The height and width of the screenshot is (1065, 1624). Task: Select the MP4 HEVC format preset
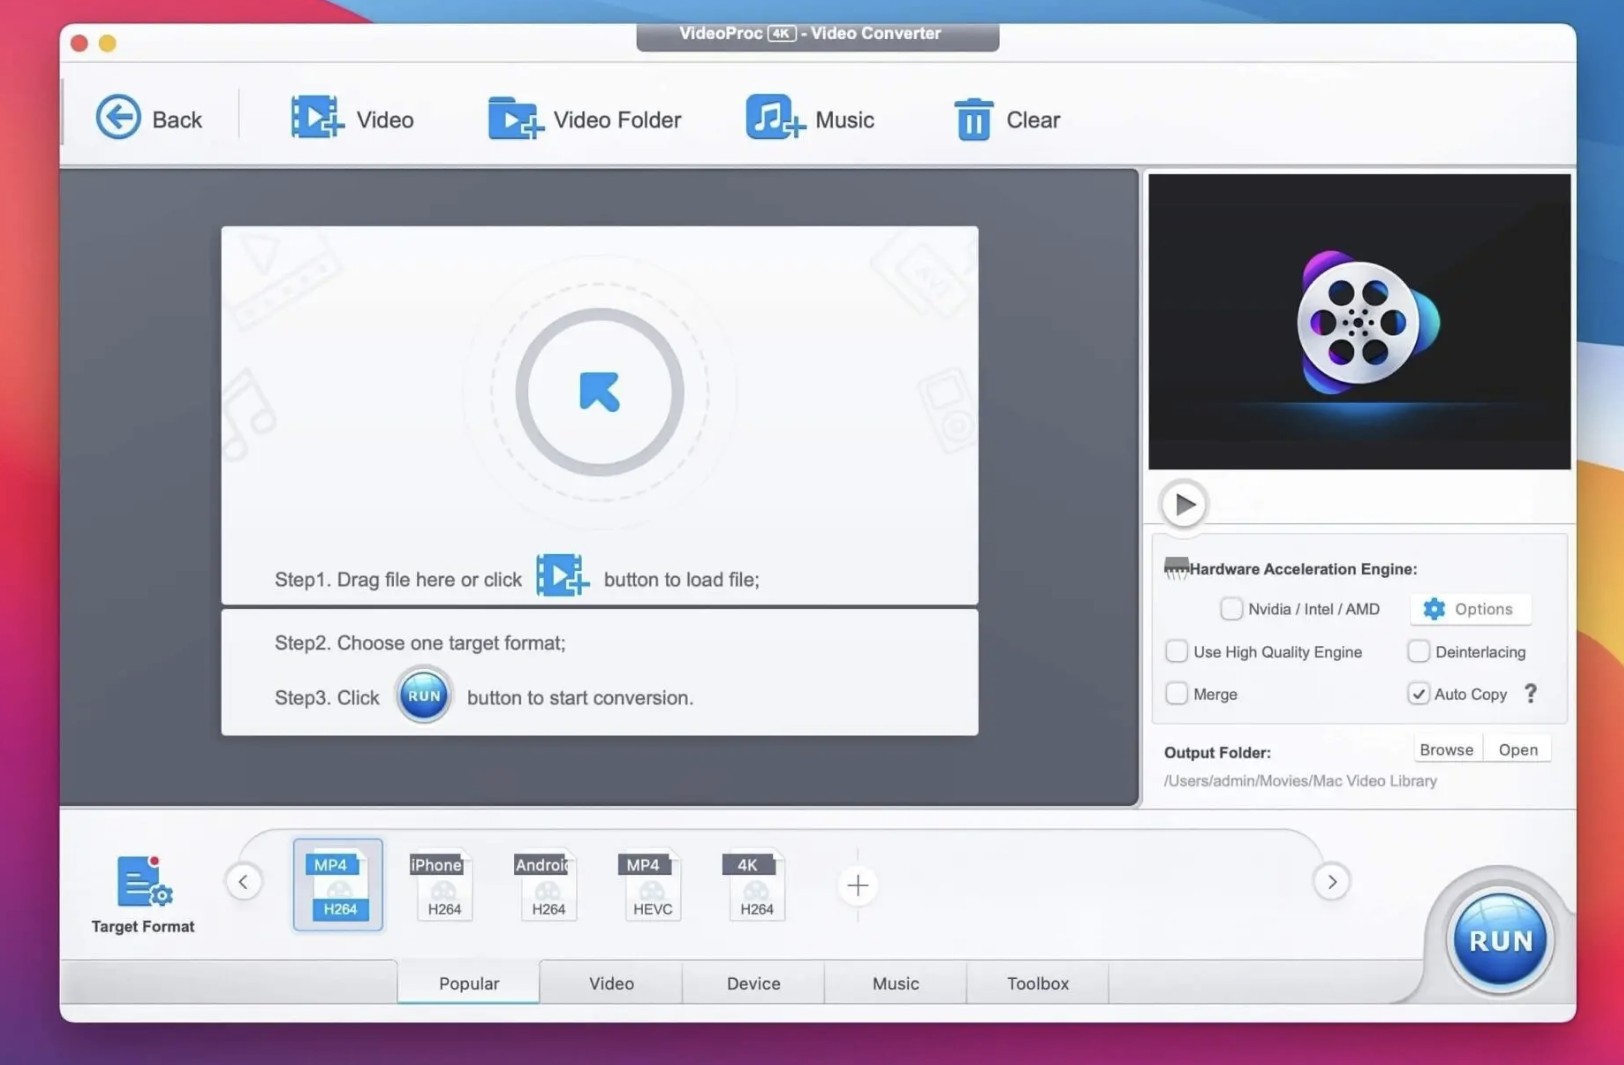651,885
